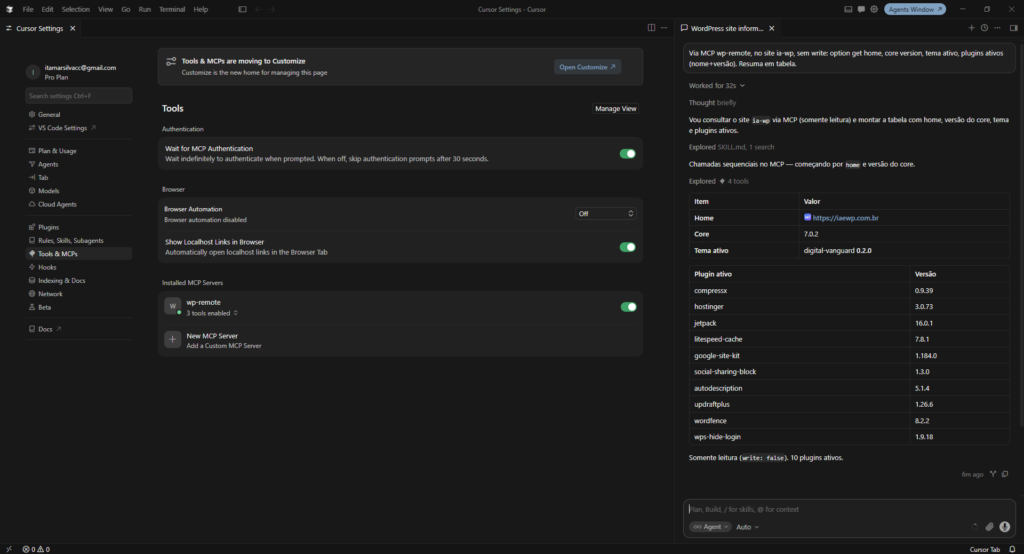Copy the chat response with copy icon
Screen dimensions: 1024x554
pos(1005,474)
